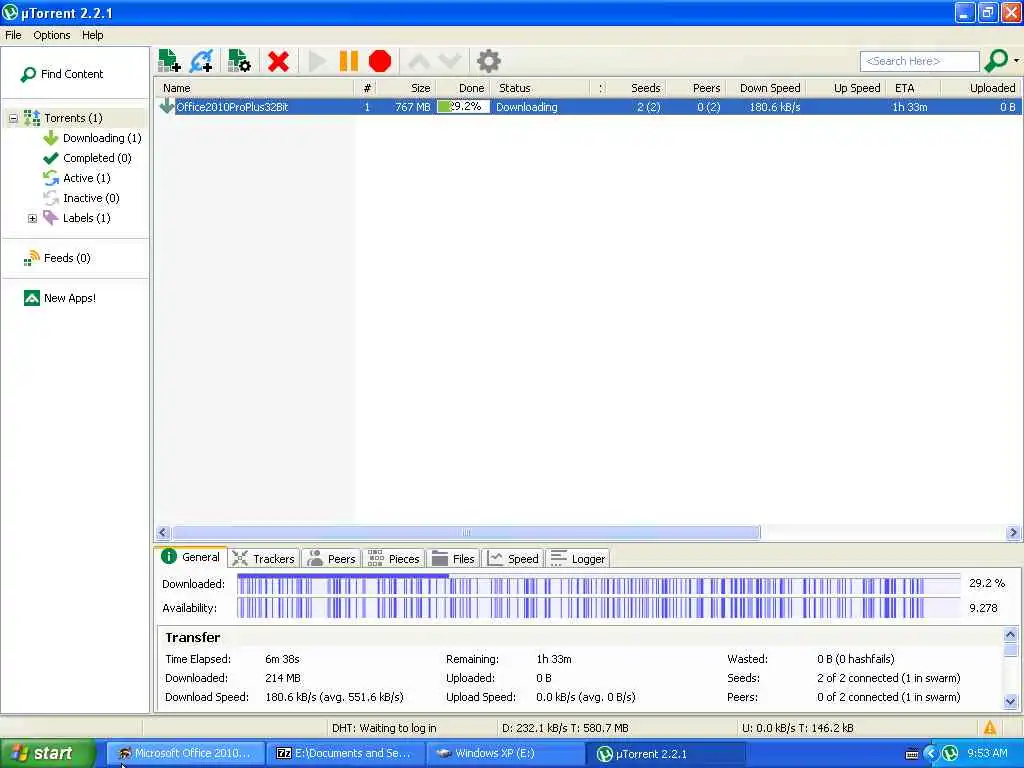The image size is (1024, 768).
Task: Click into the Search Here field
Action: point(920,61)
